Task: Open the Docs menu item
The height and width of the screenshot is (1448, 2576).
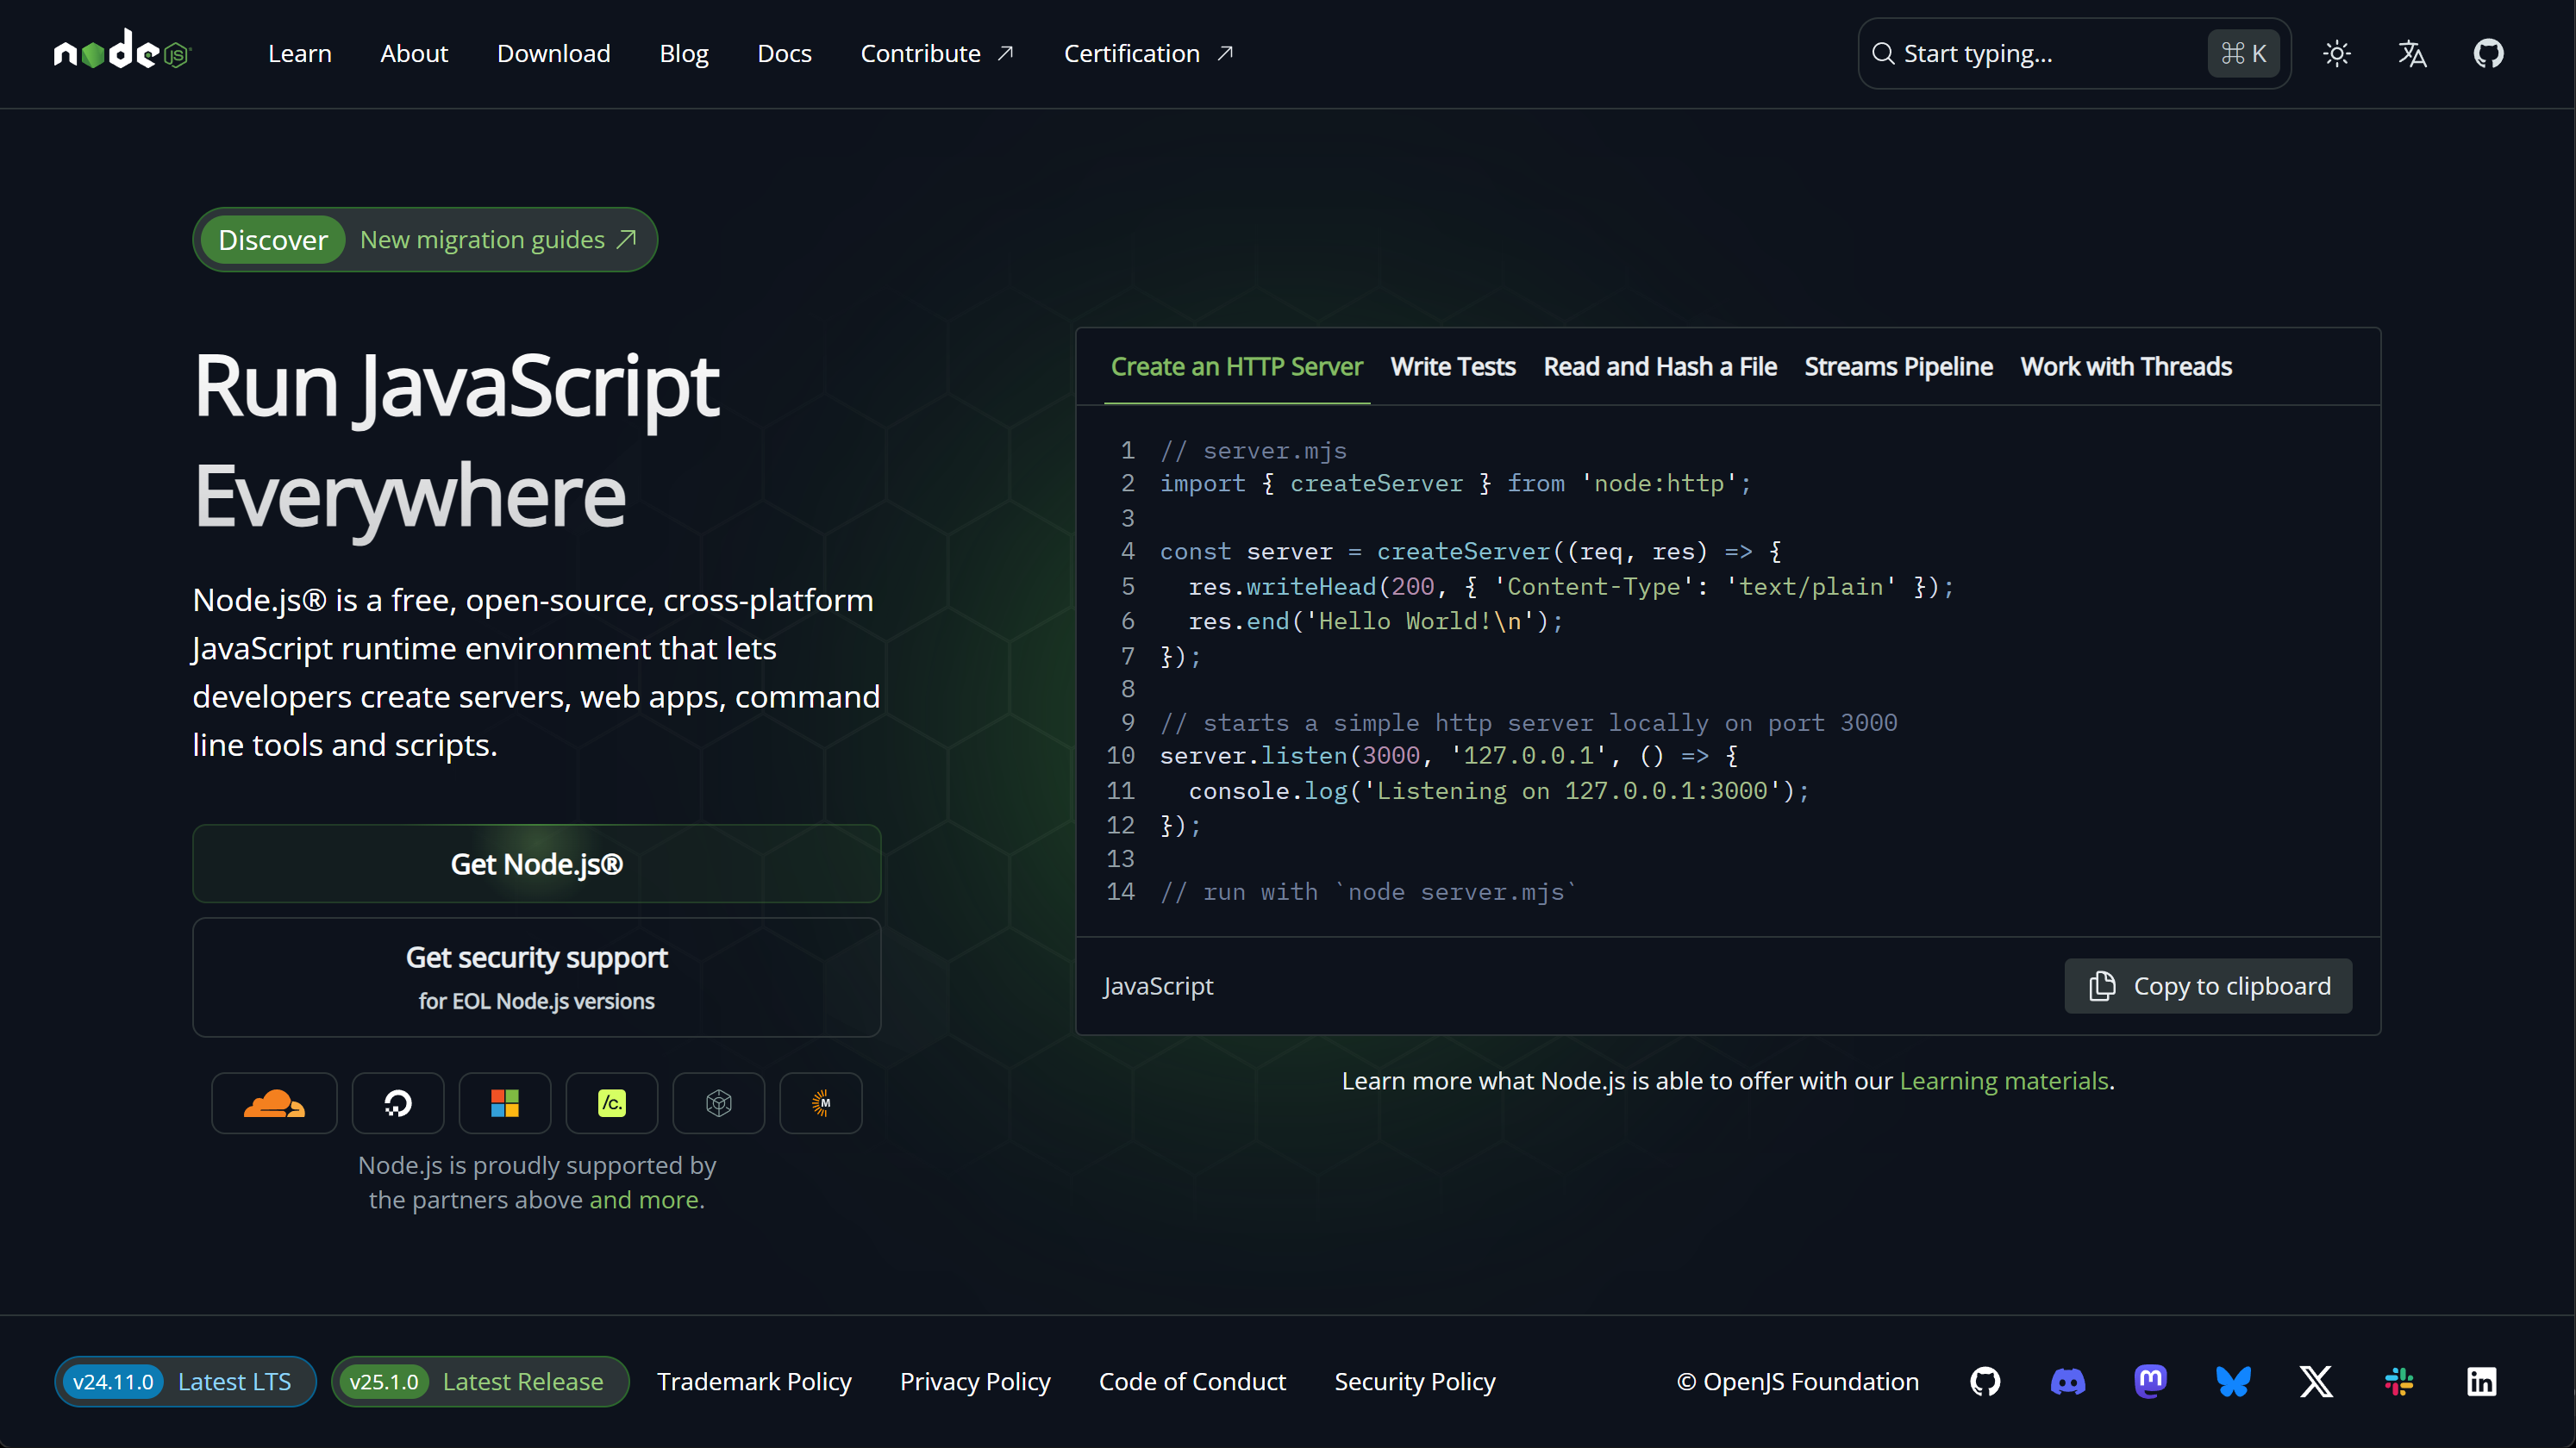Action: click(784, 53)
